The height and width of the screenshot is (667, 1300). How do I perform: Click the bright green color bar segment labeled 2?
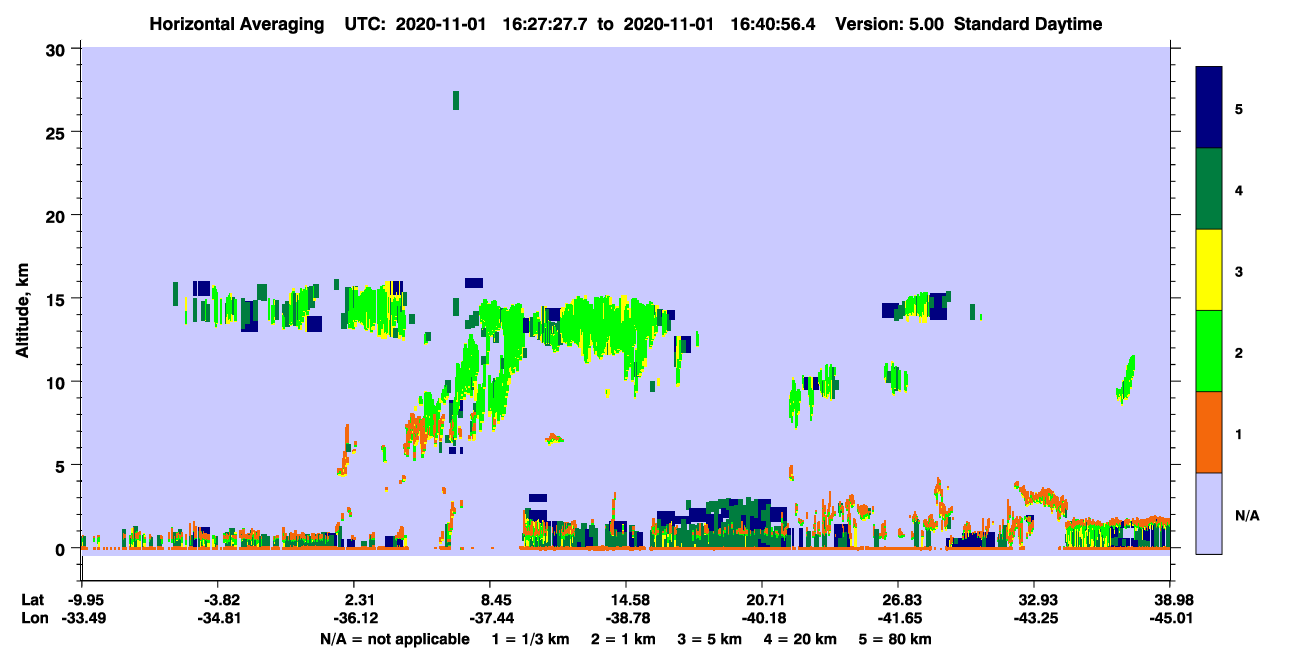1210,351
